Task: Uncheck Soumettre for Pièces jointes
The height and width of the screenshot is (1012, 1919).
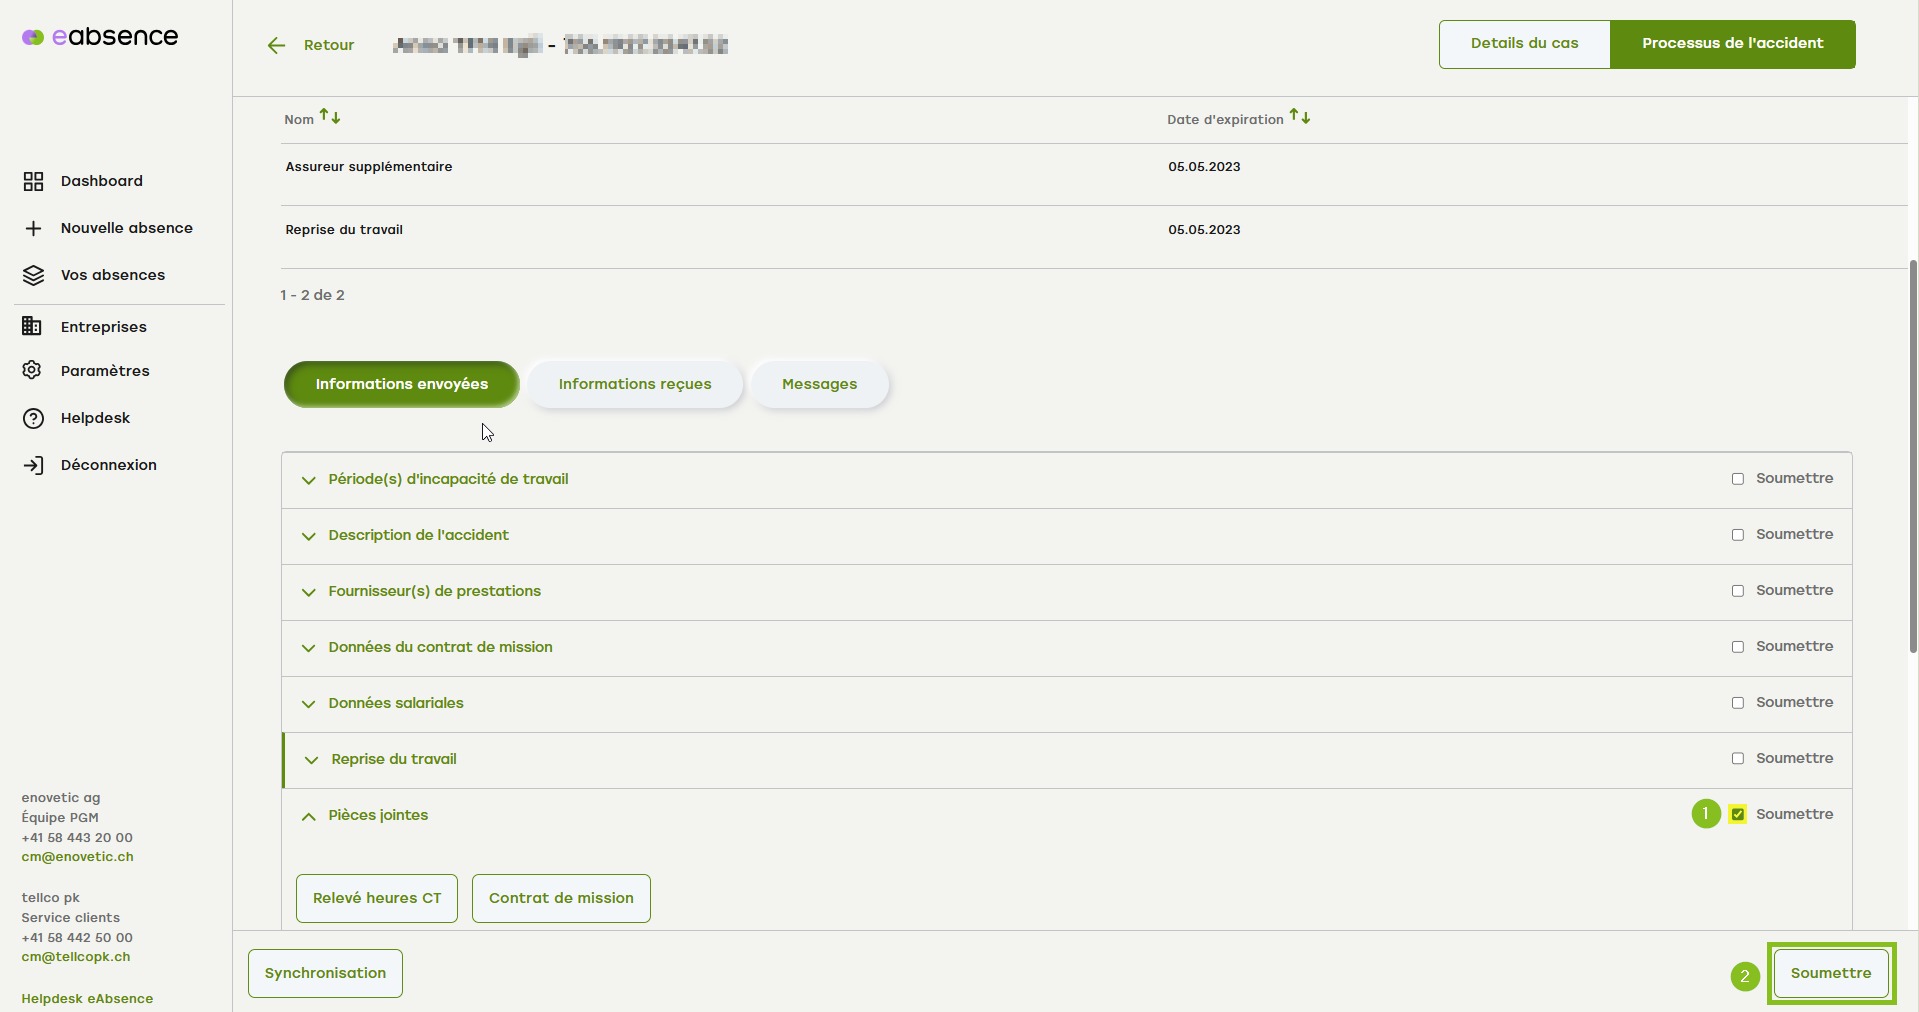Action: pyautogui.click(x=1737, y=814)
